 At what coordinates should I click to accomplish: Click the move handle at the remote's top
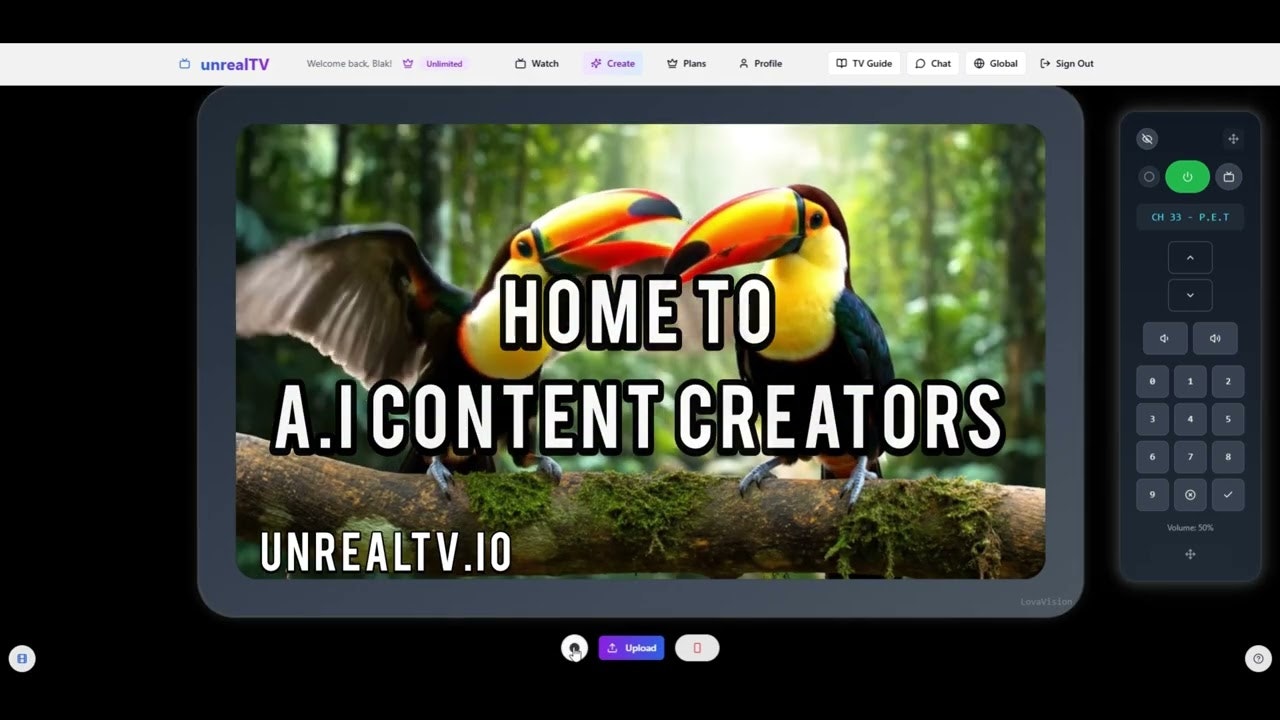pyautogui.click(x=1233, y=139)
